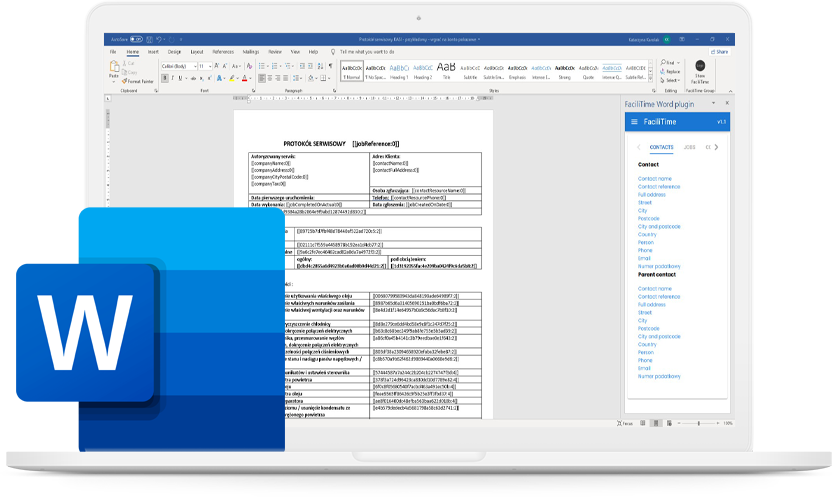This screenshot has width=832, height=497.
Task: Insert the Contact name field link
Action: 655,179
